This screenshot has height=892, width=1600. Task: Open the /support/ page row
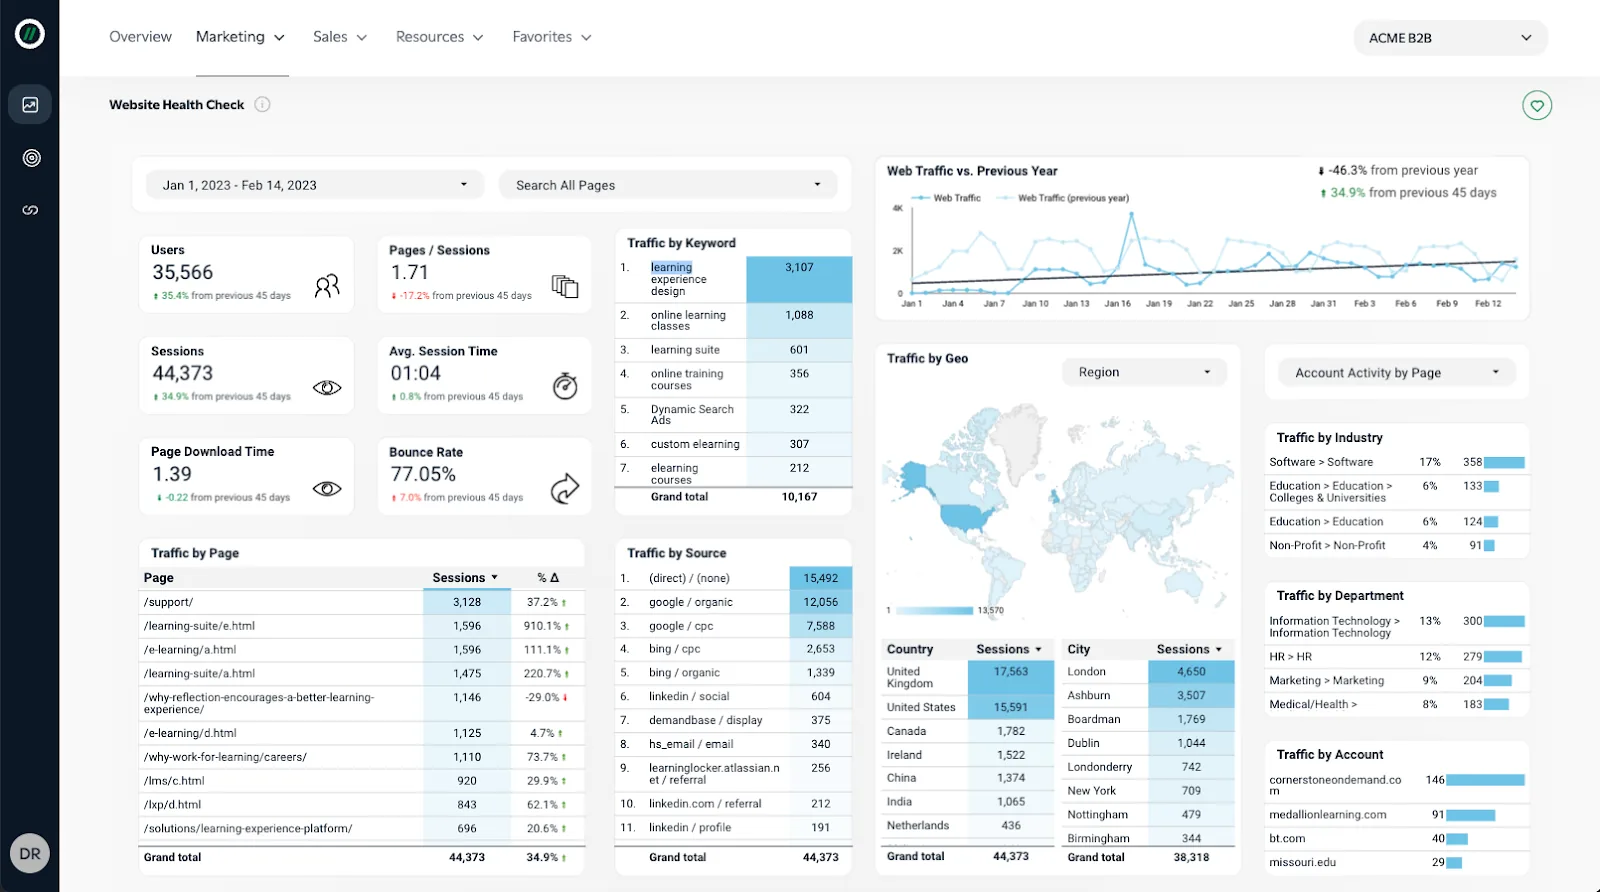point(169,602)
